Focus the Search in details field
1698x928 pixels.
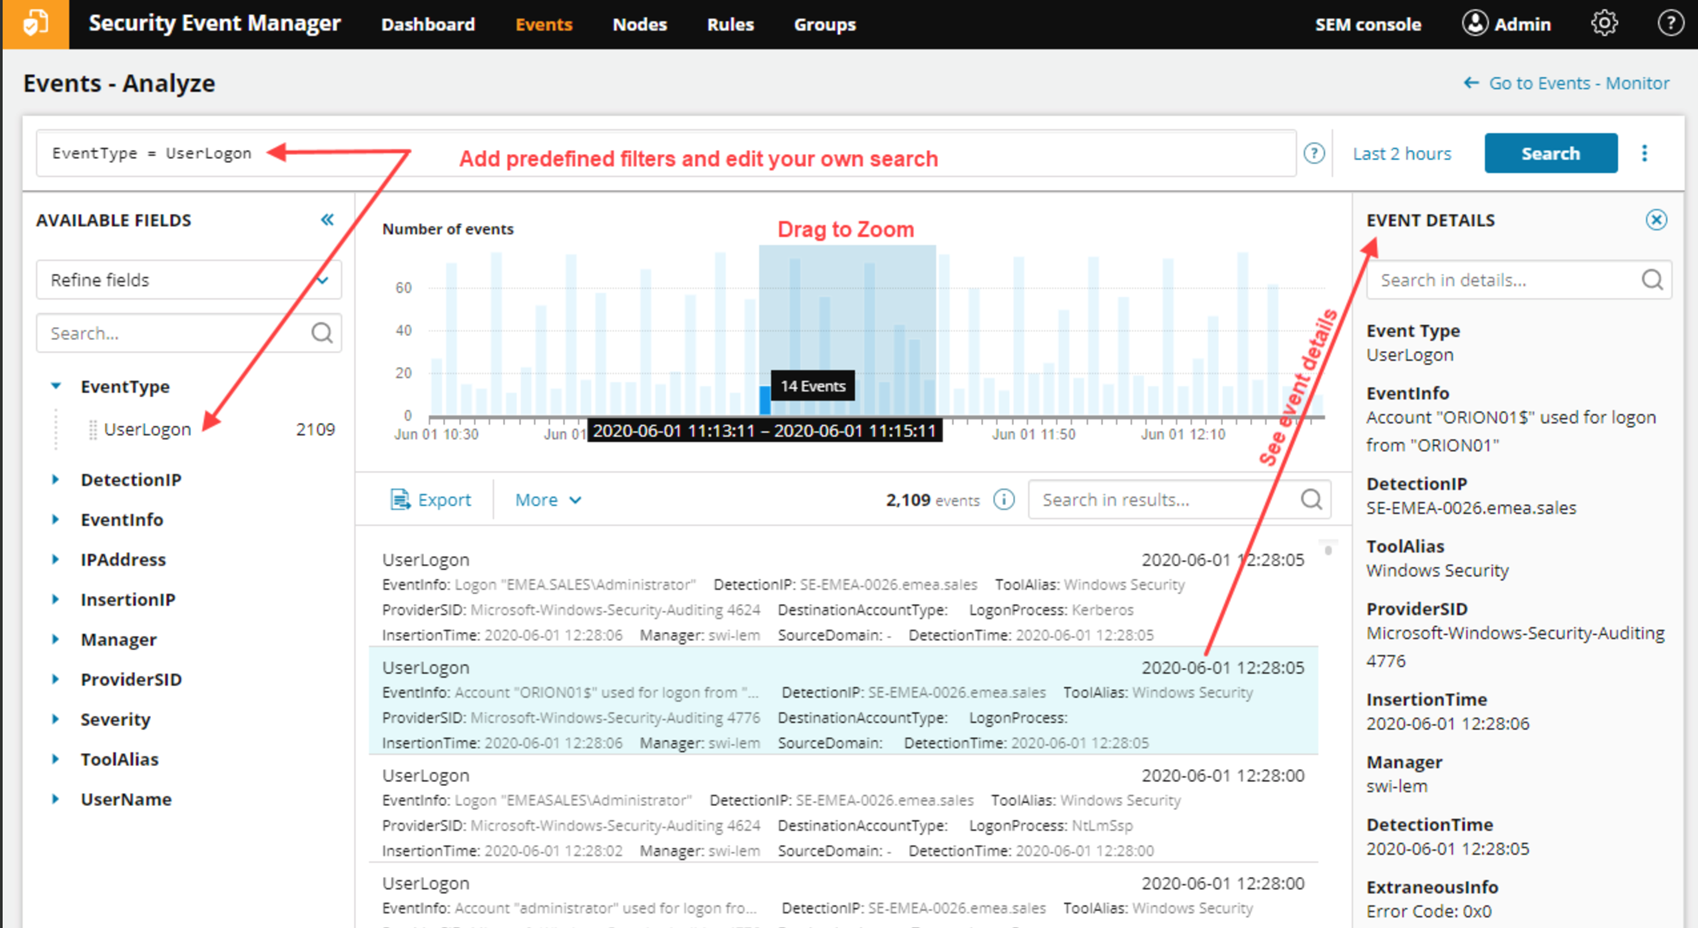pyautogui.click(x=1519, y=280)
